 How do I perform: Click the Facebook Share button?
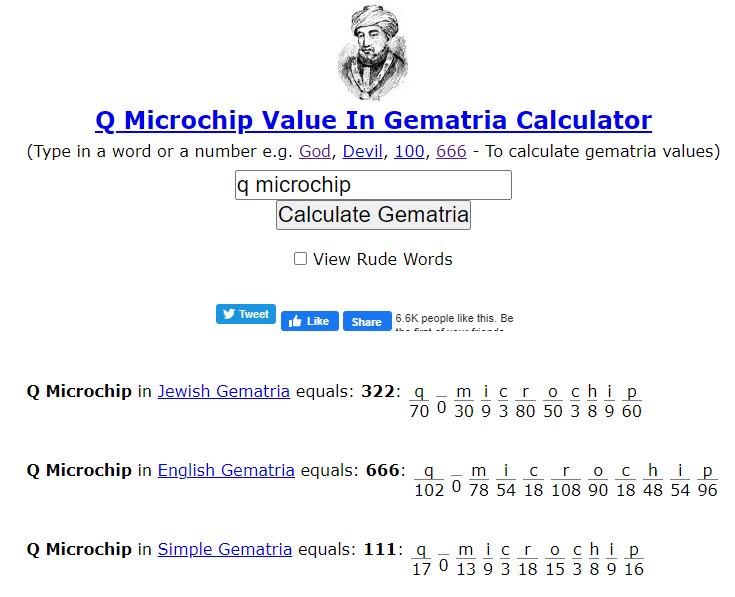point(367,321)
